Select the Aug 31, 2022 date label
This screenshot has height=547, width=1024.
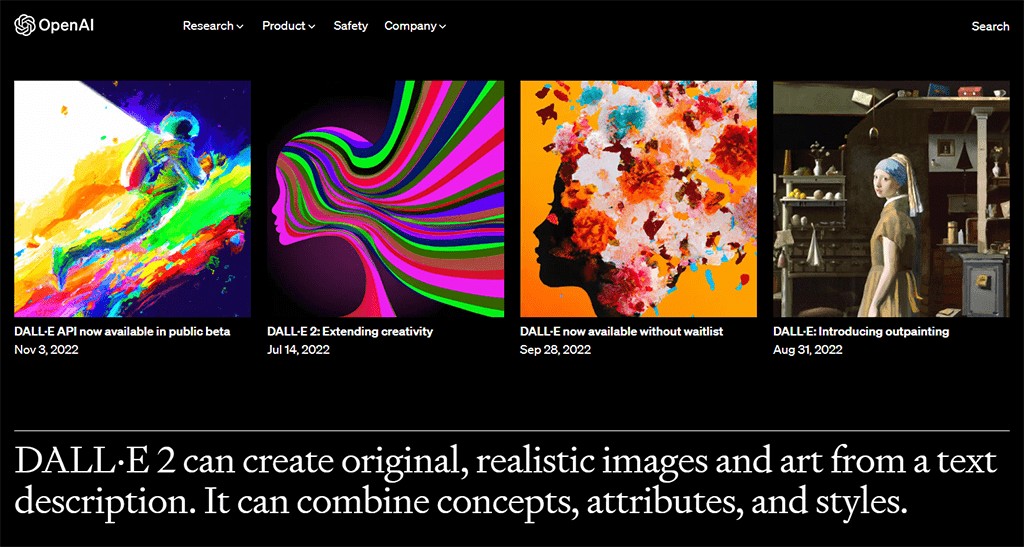pyautogui.click(x=808, y=350)
